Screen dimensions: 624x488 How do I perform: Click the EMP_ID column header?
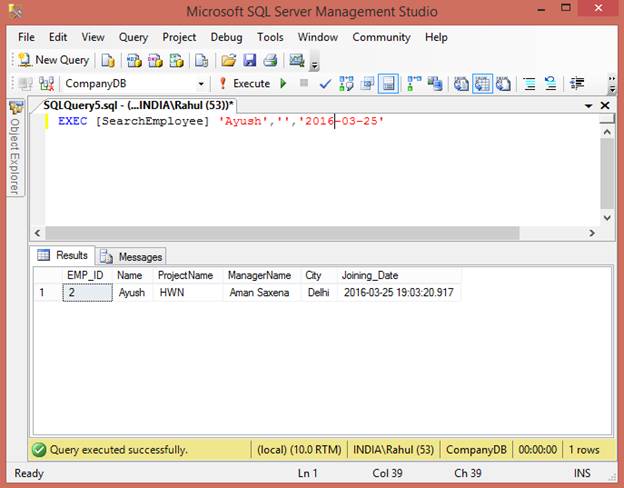[x=87, y=275]
